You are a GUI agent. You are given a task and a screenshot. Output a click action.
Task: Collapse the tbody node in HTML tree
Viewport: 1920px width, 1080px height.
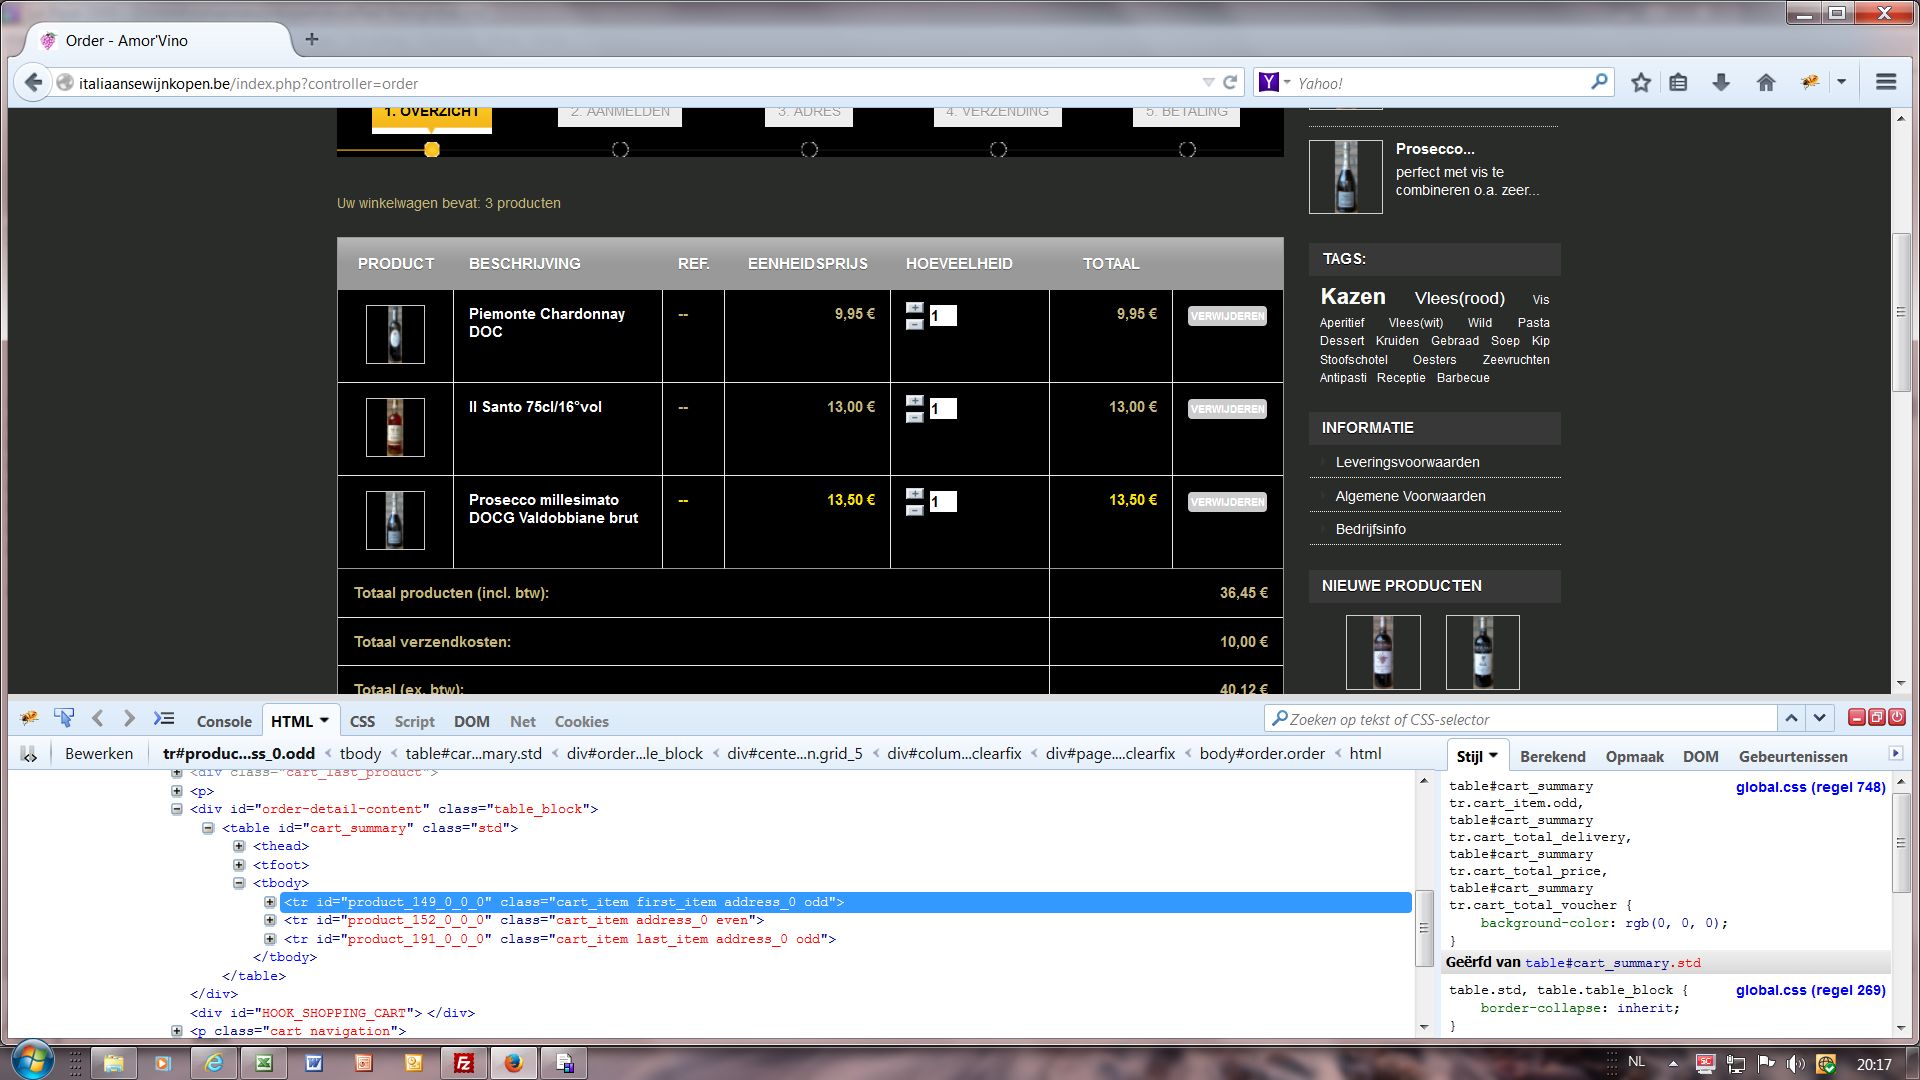239,883
